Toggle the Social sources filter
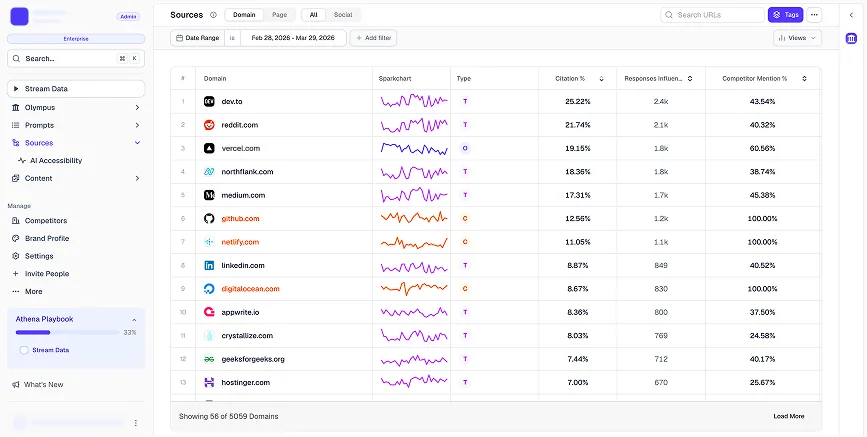867x437 pixels. [x=343, y=15]
